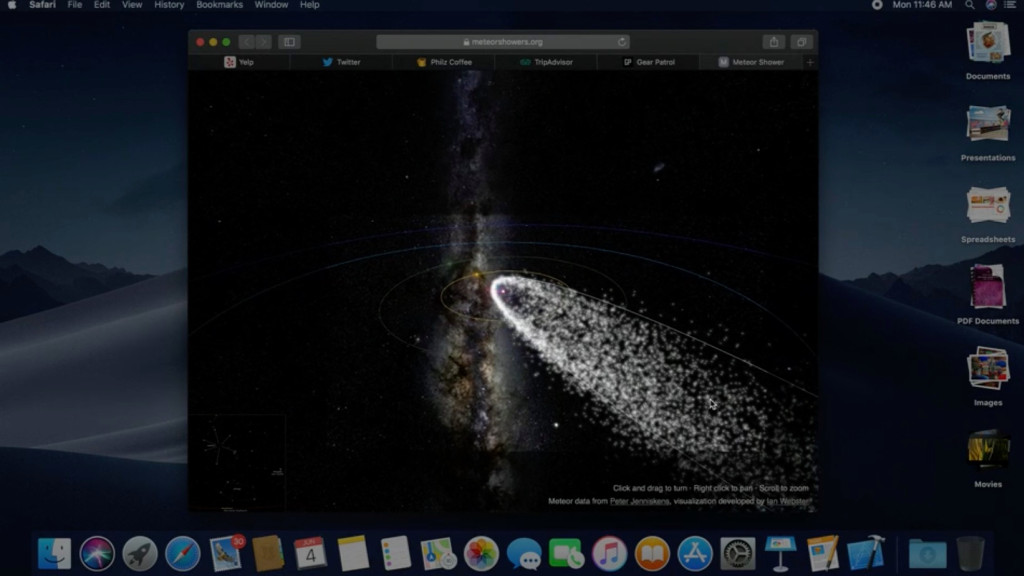
Task: Open Pages icon in Dock
Action: [823, 553]
